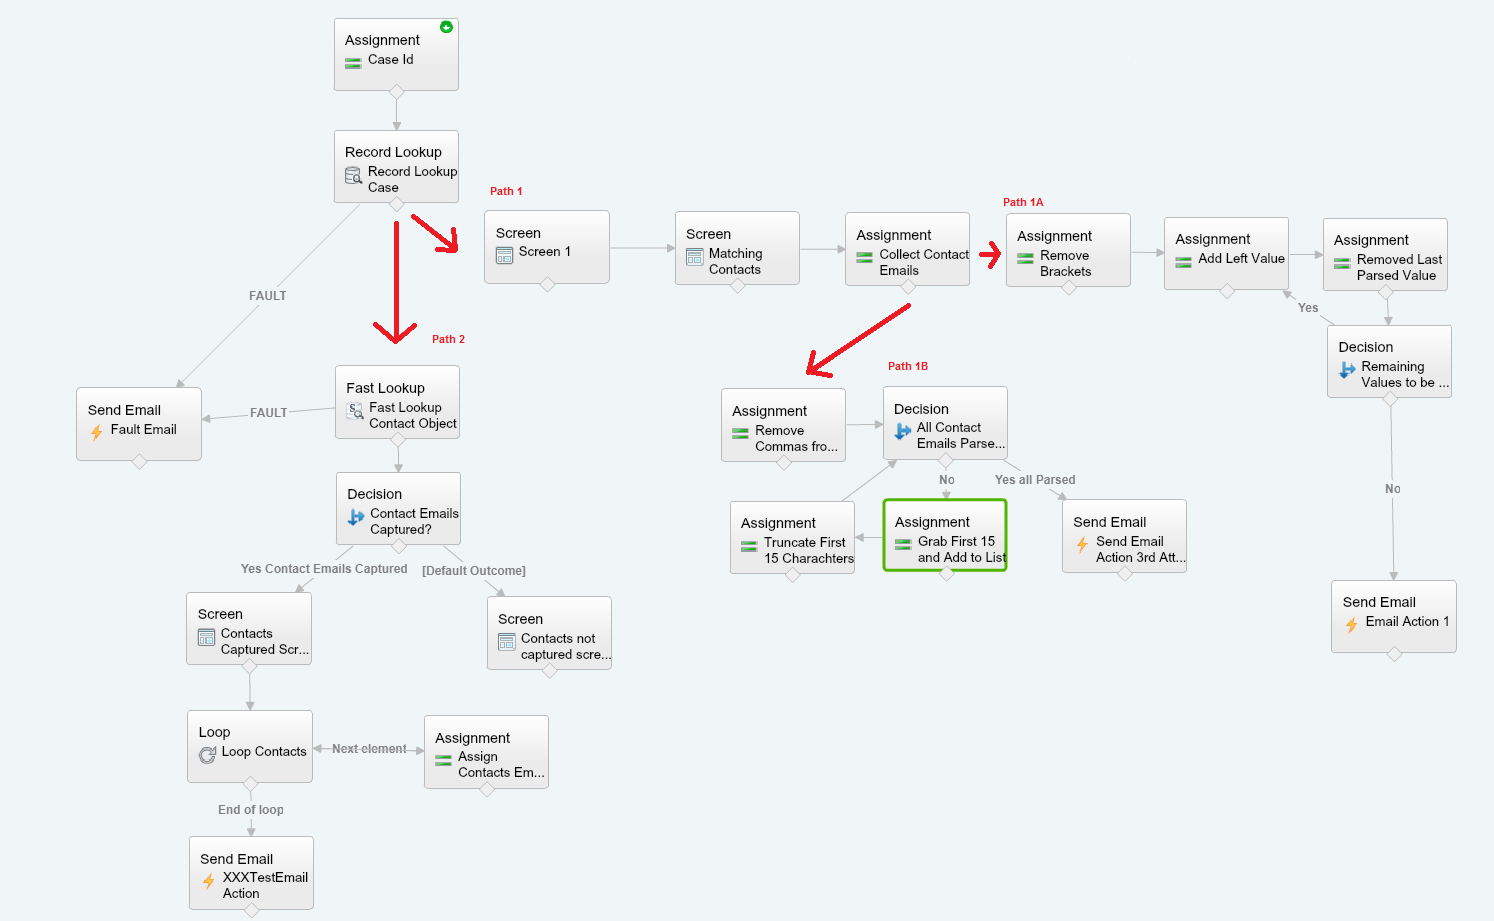Select the Collect Contact Emails assignment node
This screenshot has height=921, width=1494.
click(906, 249)
